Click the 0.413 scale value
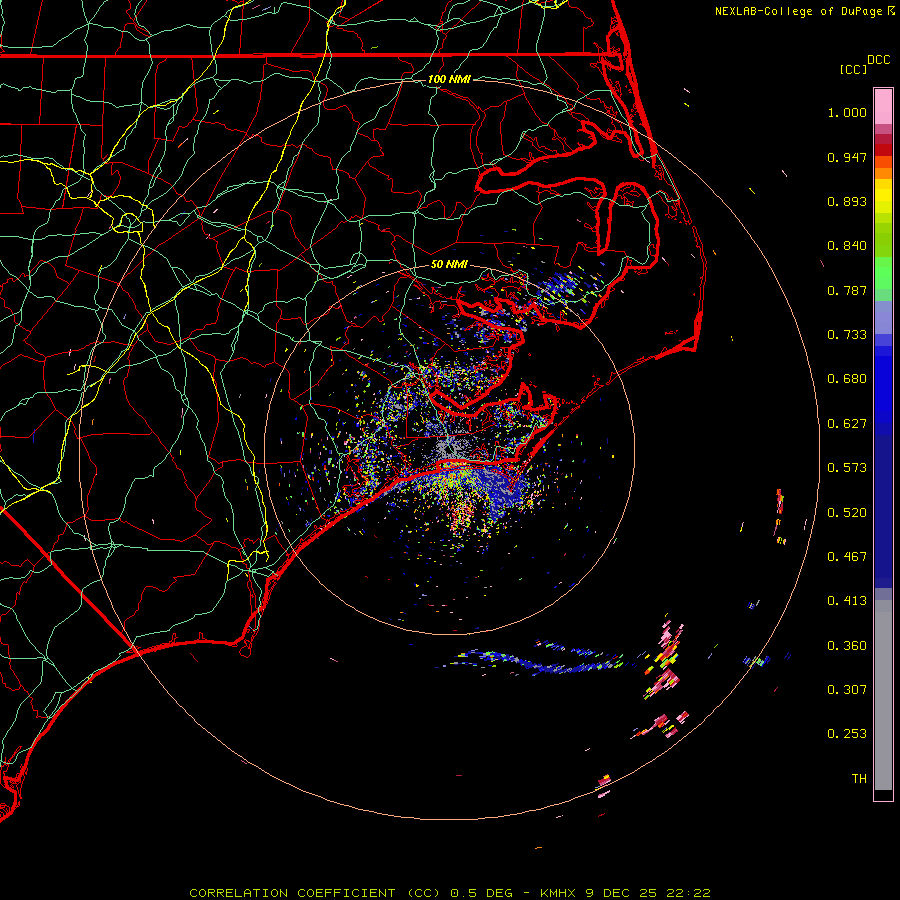Image resolution: width=900 pixels, height=900 pixels. [847, 601]
